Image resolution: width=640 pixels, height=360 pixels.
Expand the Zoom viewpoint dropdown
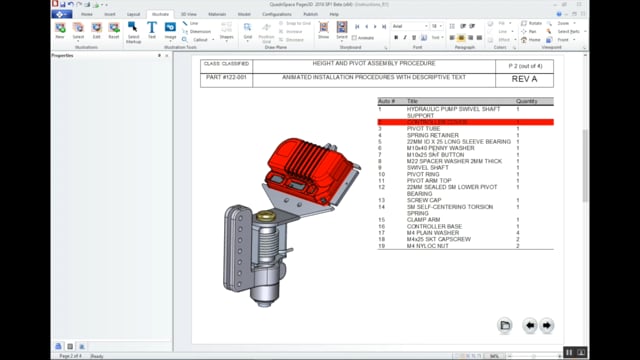point(574,23)
